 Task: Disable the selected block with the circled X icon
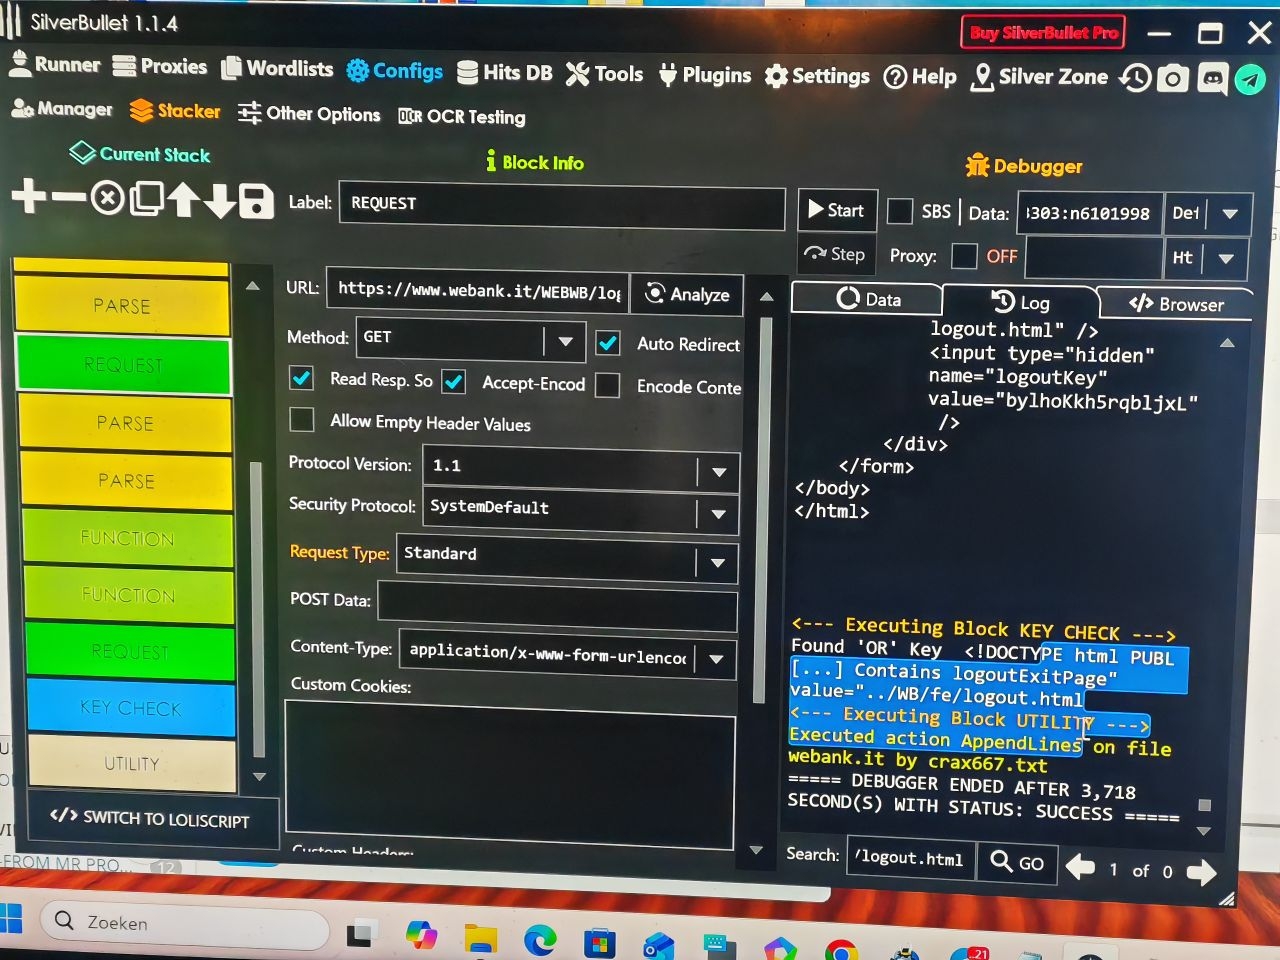tap(108, 198)
